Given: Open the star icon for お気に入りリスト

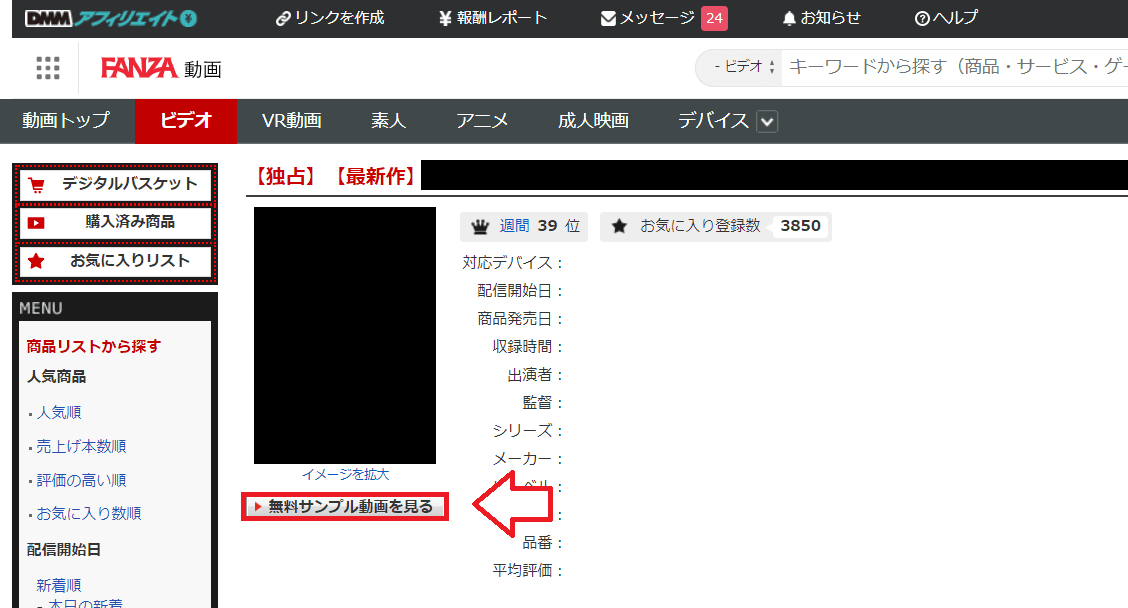Looking at the screenshot, I should tap(37, 260).
